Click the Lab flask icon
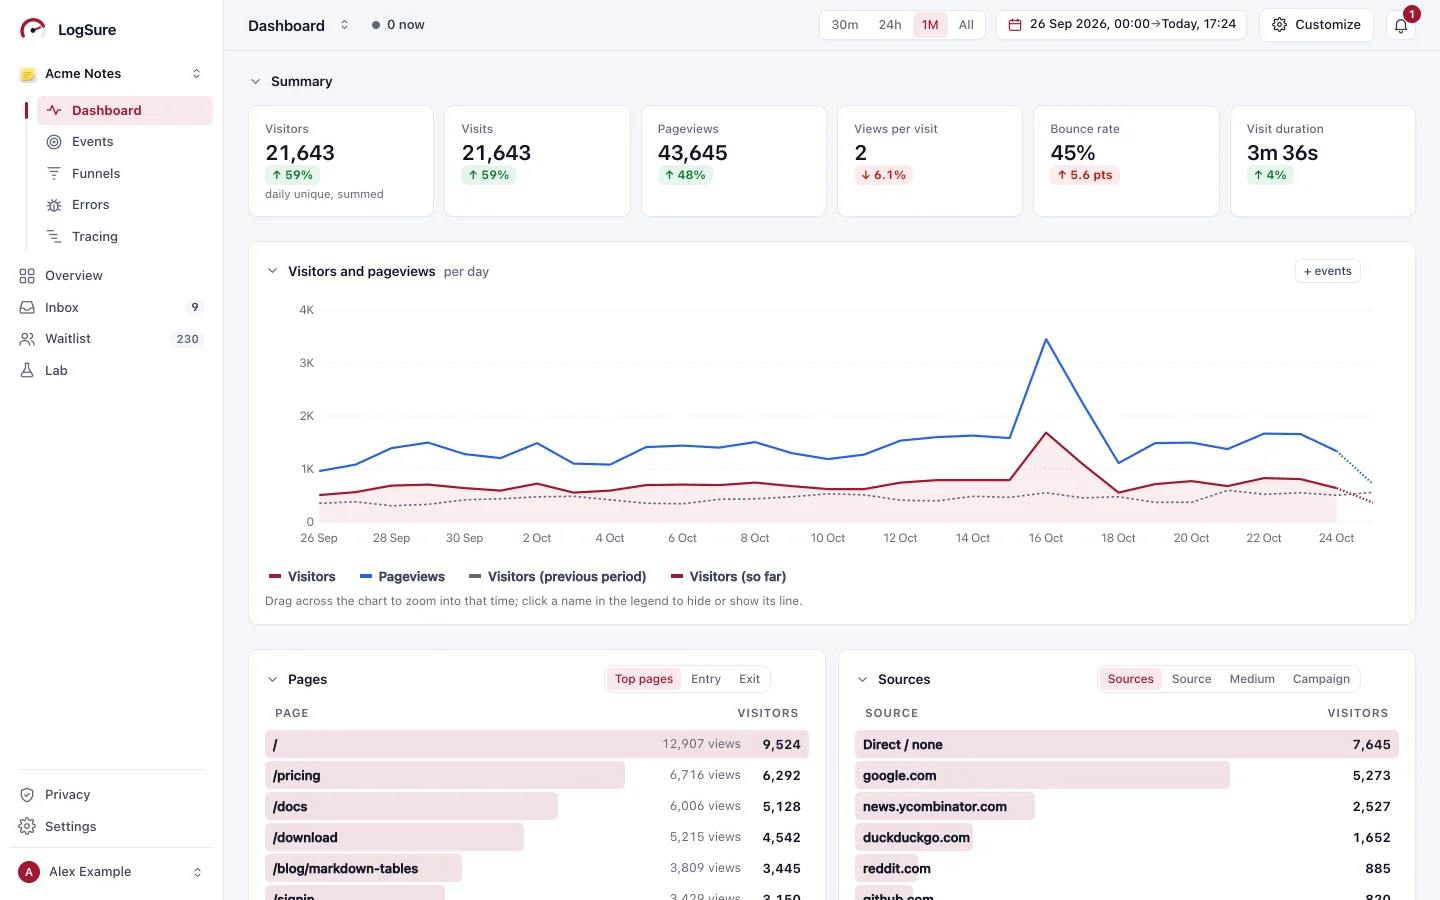Viewport: 1440px width, 900px height. (27, 371)
